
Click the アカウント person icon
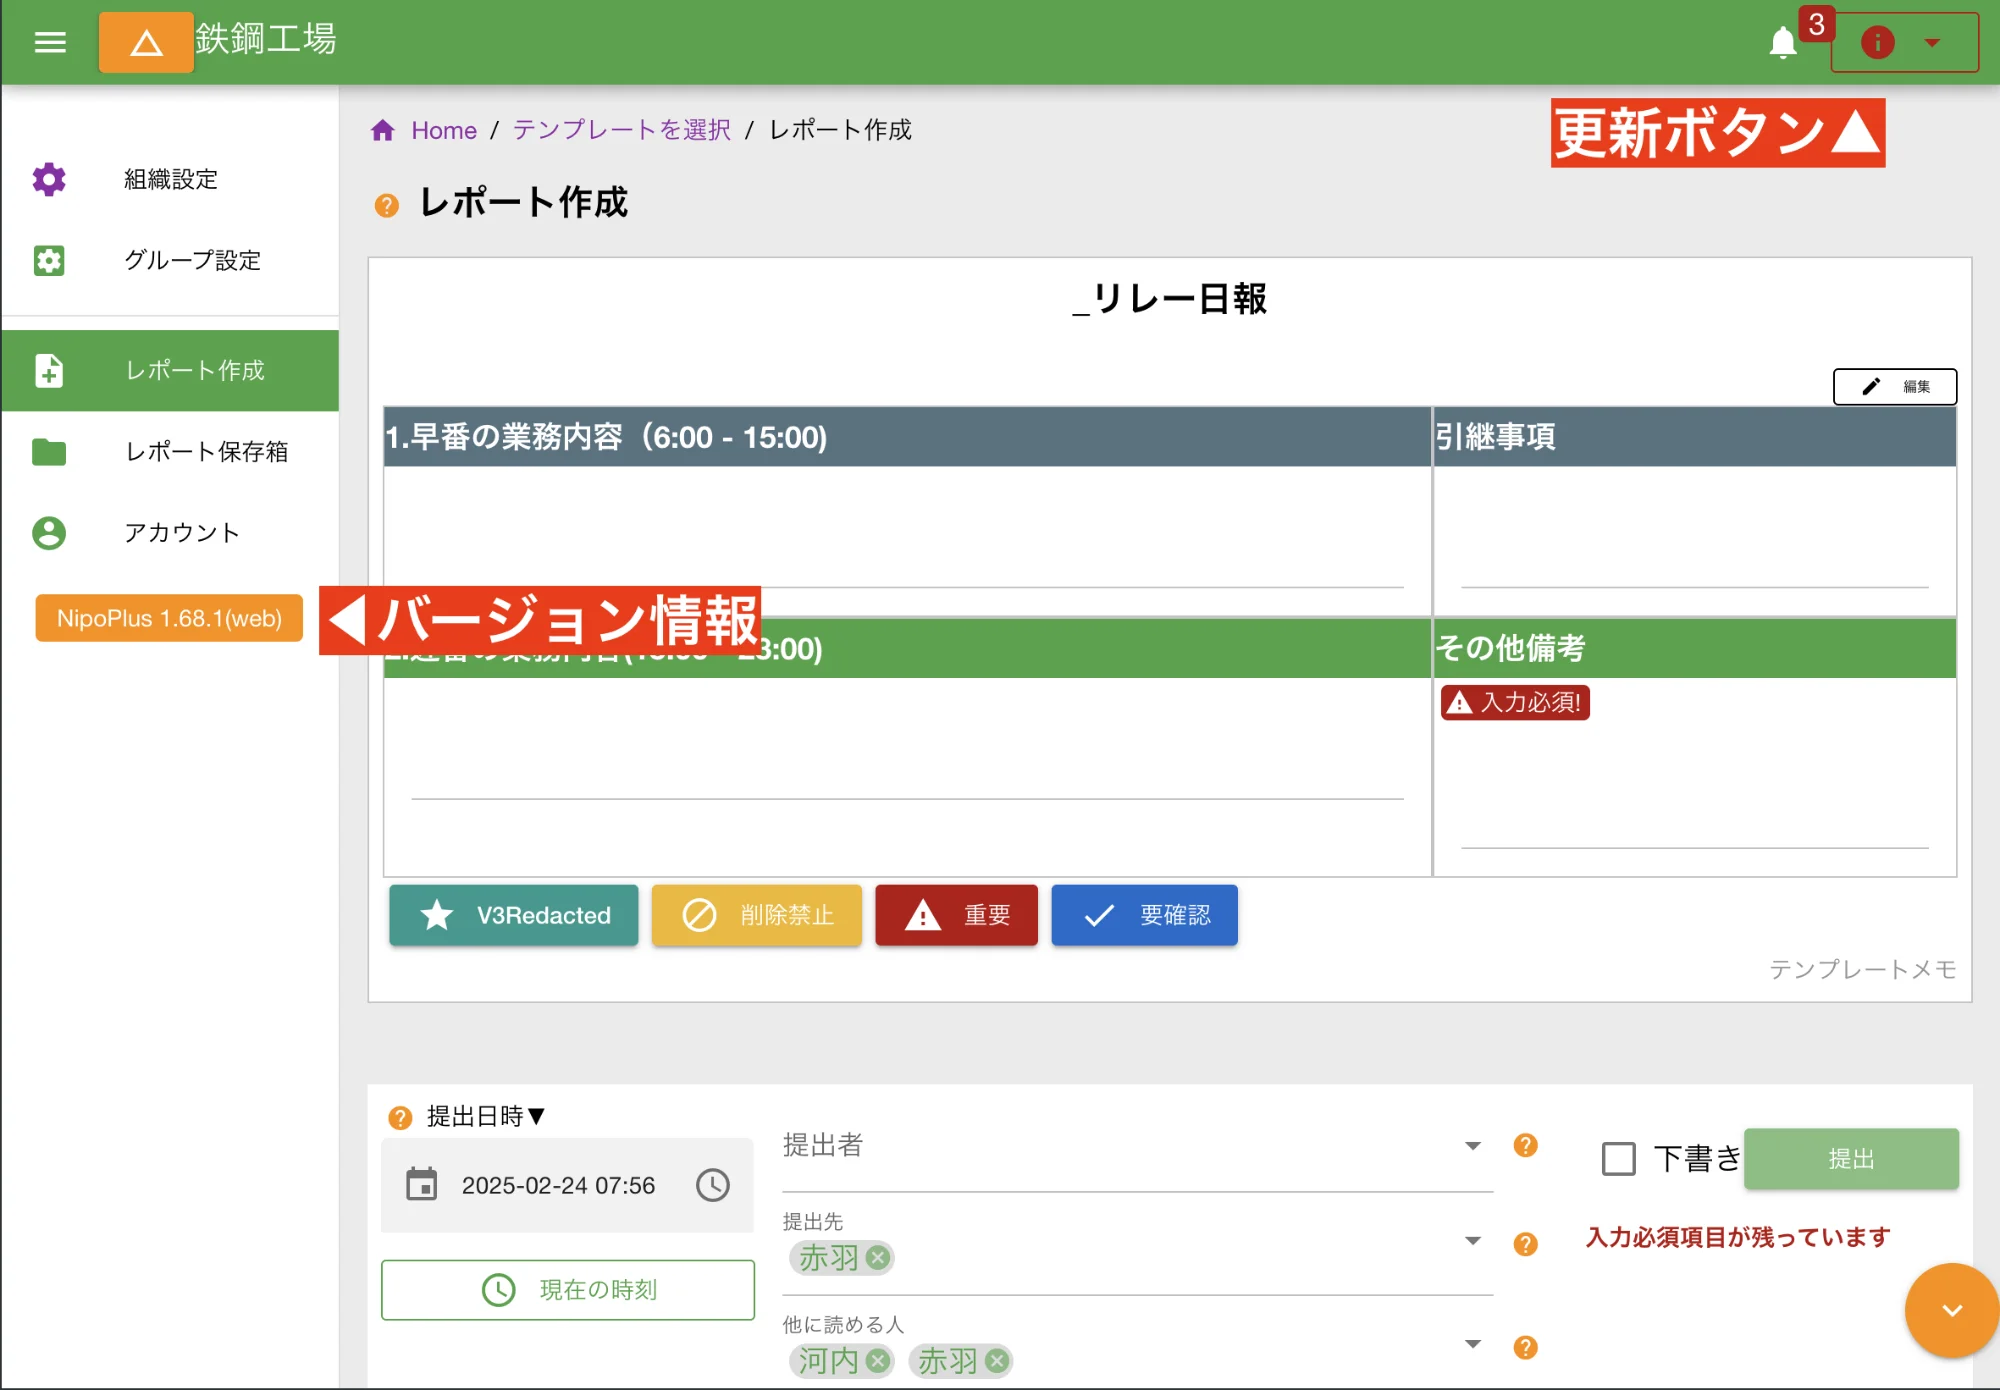pos(49,533)
